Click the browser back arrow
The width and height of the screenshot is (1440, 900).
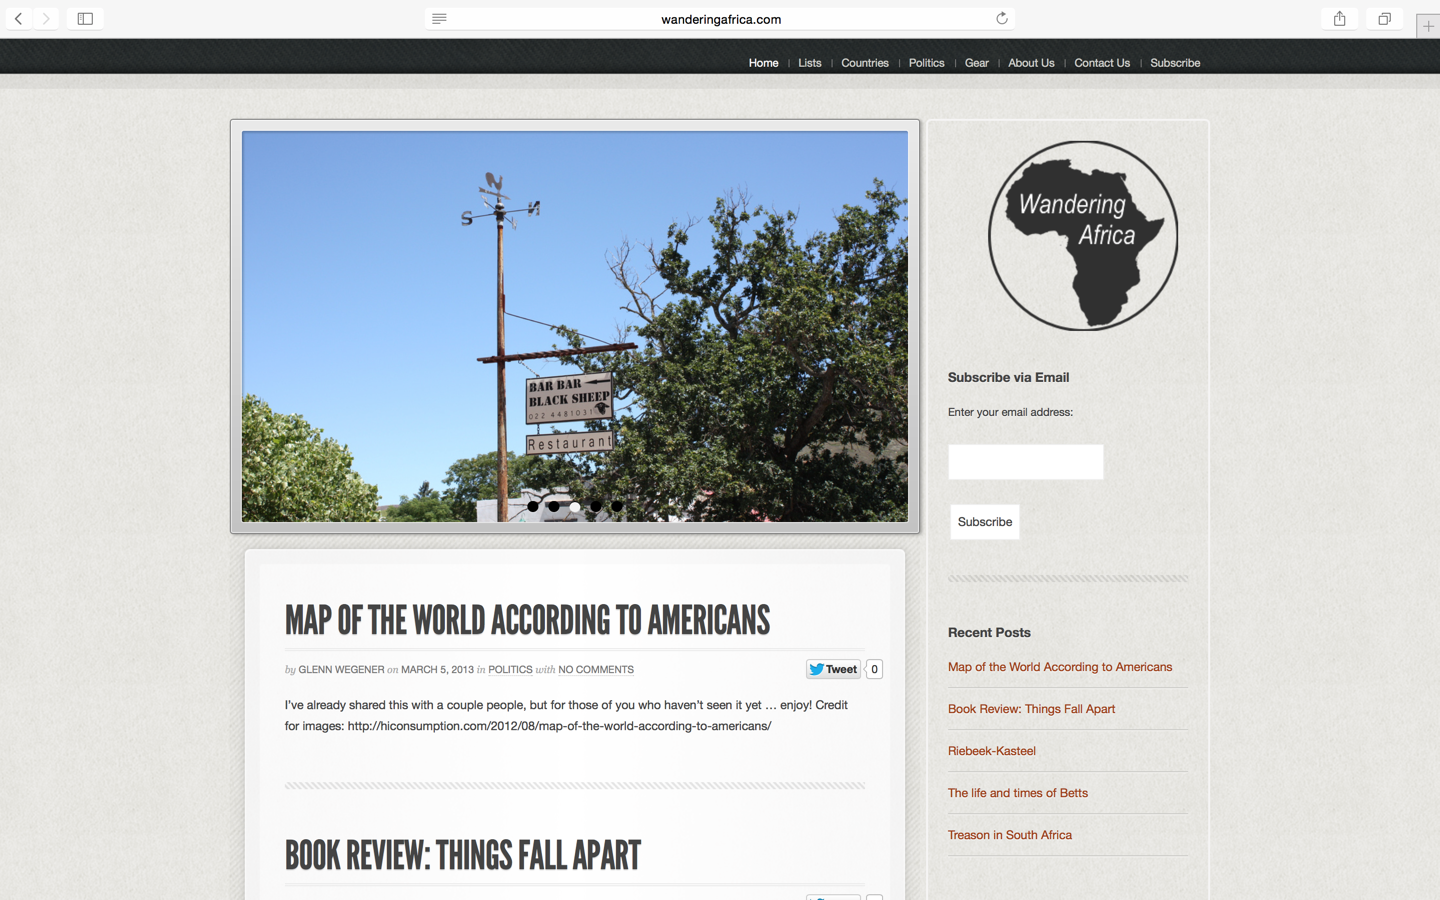coord(19,19)
